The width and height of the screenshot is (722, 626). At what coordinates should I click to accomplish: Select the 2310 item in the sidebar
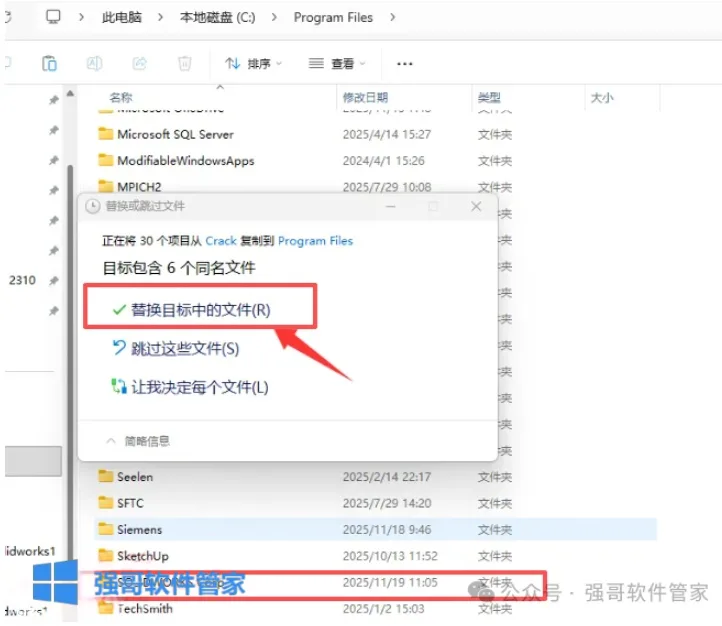click(x=22, y=280)
